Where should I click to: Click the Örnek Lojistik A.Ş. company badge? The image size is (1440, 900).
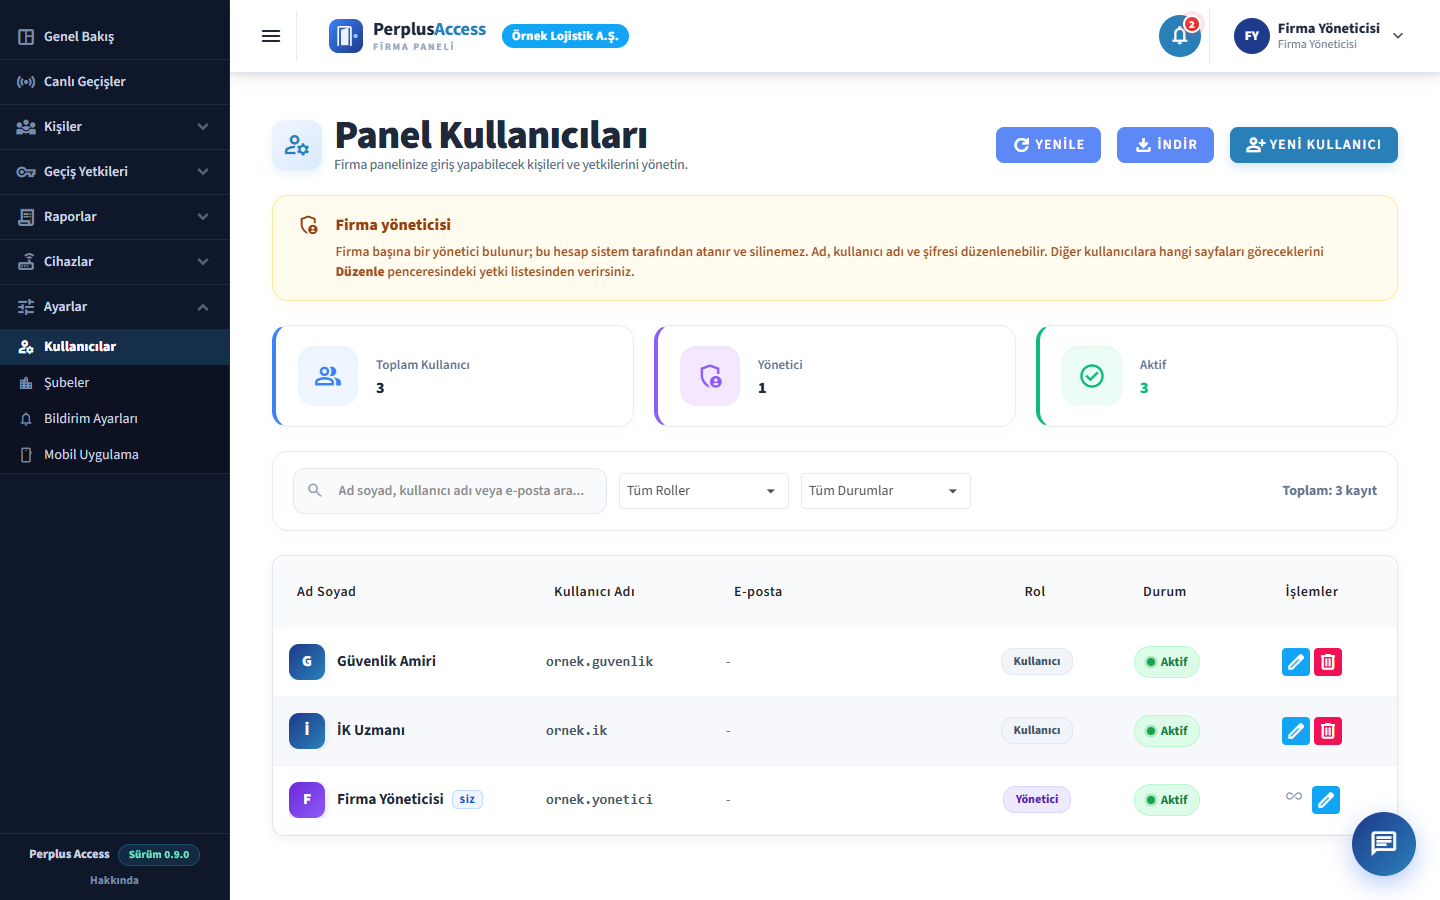pyautogui.click(x=565, y=36)
